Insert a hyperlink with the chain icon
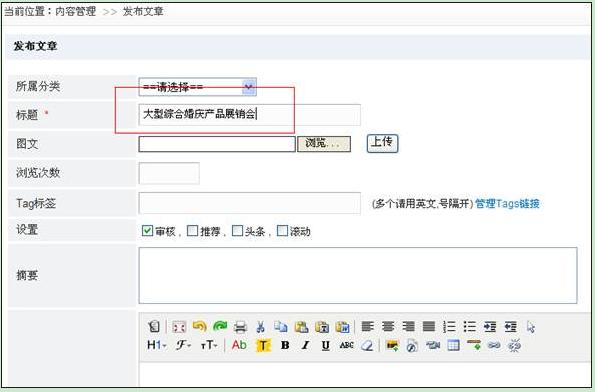The image size is (595, 392). click(x=494, y=345)
